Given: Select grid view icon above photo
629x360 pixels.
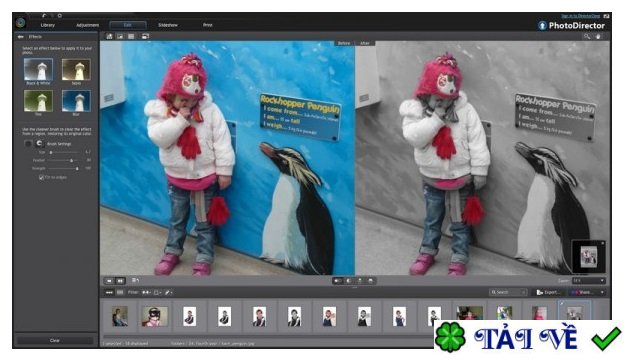Looking at the screenshot, I should pyautogui.click(x=131, y=37).
